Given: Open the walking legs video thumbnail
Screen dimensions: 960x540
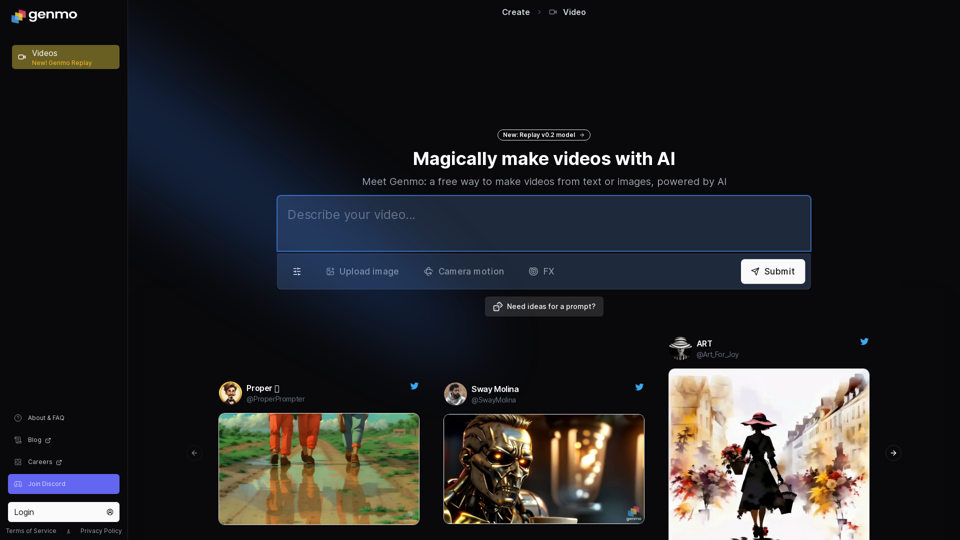Looking at the screenshot, I should tap(319, 469).
